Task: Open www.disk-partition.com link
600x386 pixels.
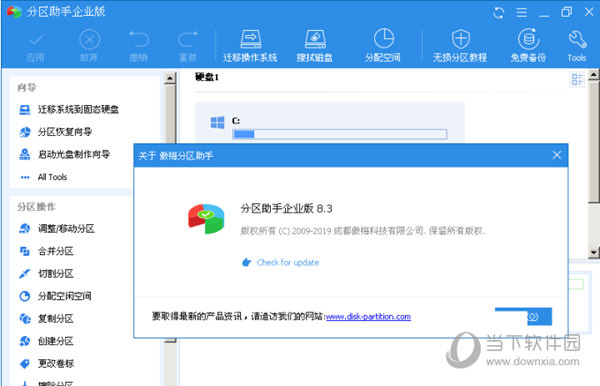Action: (368, 317)
